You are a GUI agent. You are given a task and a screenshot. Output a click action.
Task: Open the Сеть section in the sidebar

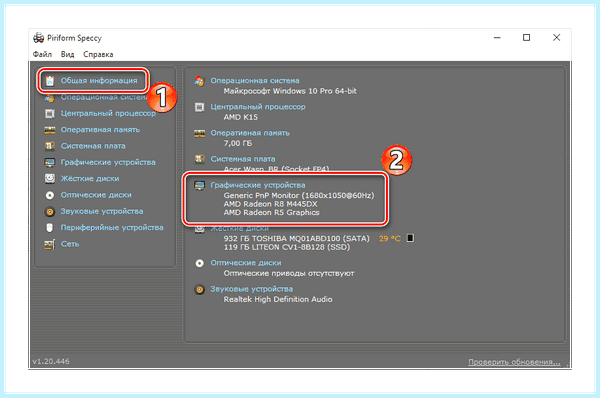click(x=70, y=244)
